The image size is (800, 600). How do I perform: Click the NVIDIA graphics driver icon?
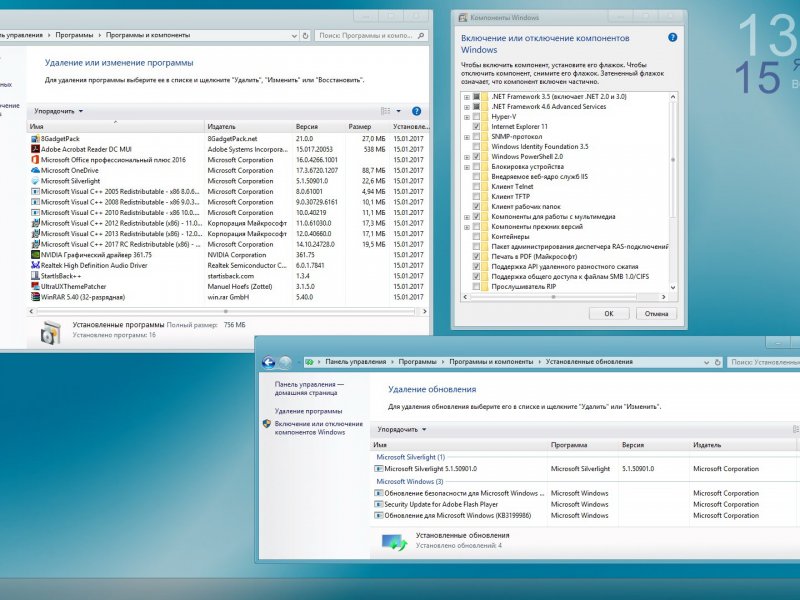[x=35, y=255]
